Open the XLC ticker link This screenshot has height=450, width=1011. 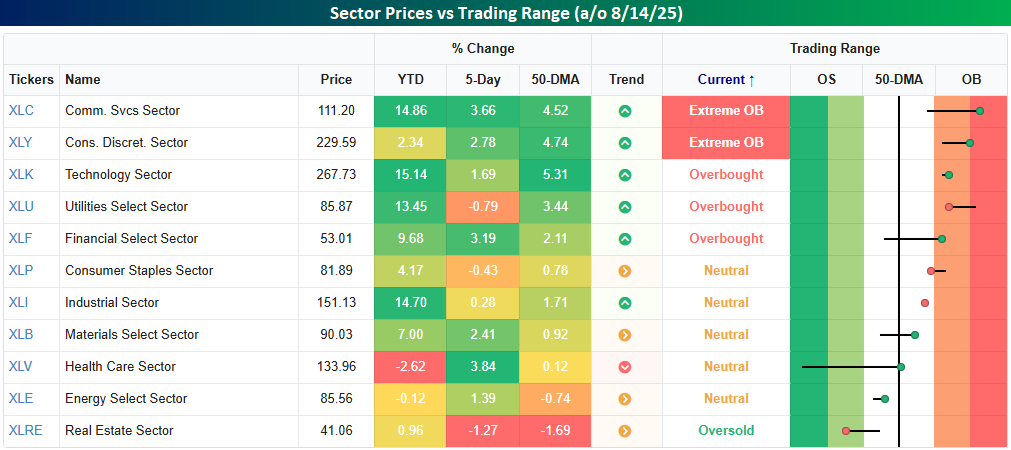[x=22, y=111]
